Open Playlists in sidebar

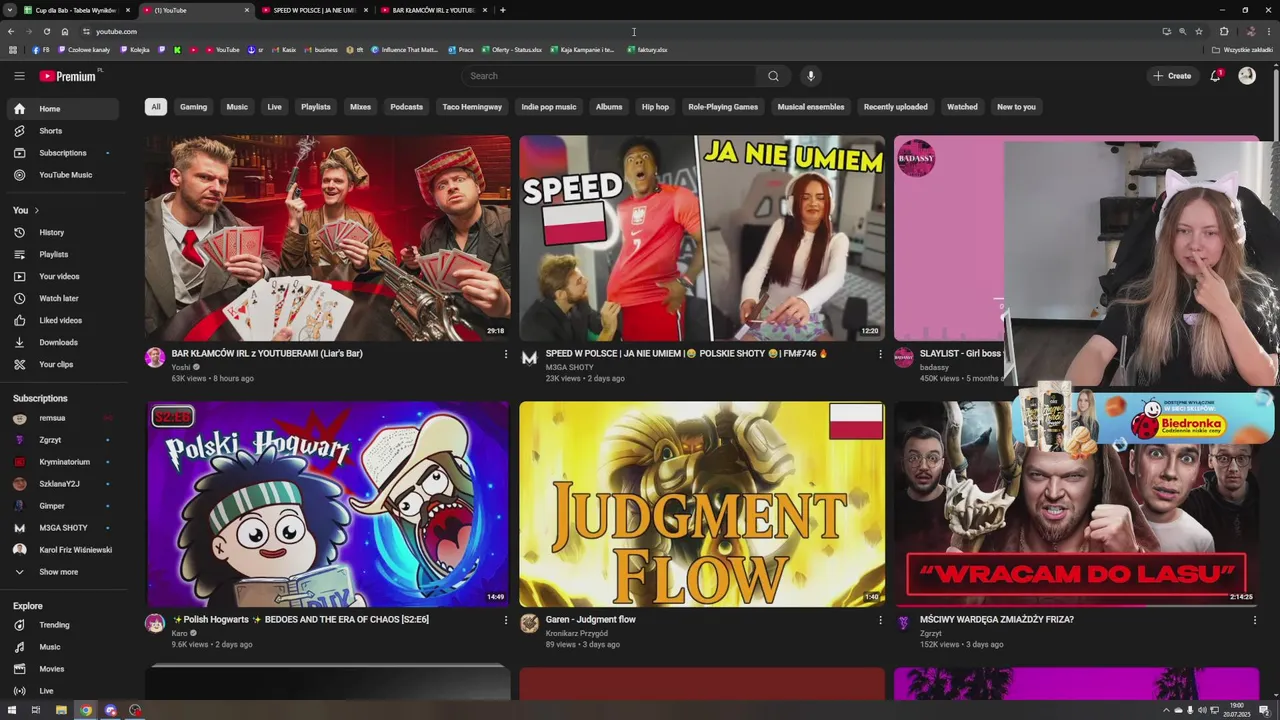pos(62,255)
